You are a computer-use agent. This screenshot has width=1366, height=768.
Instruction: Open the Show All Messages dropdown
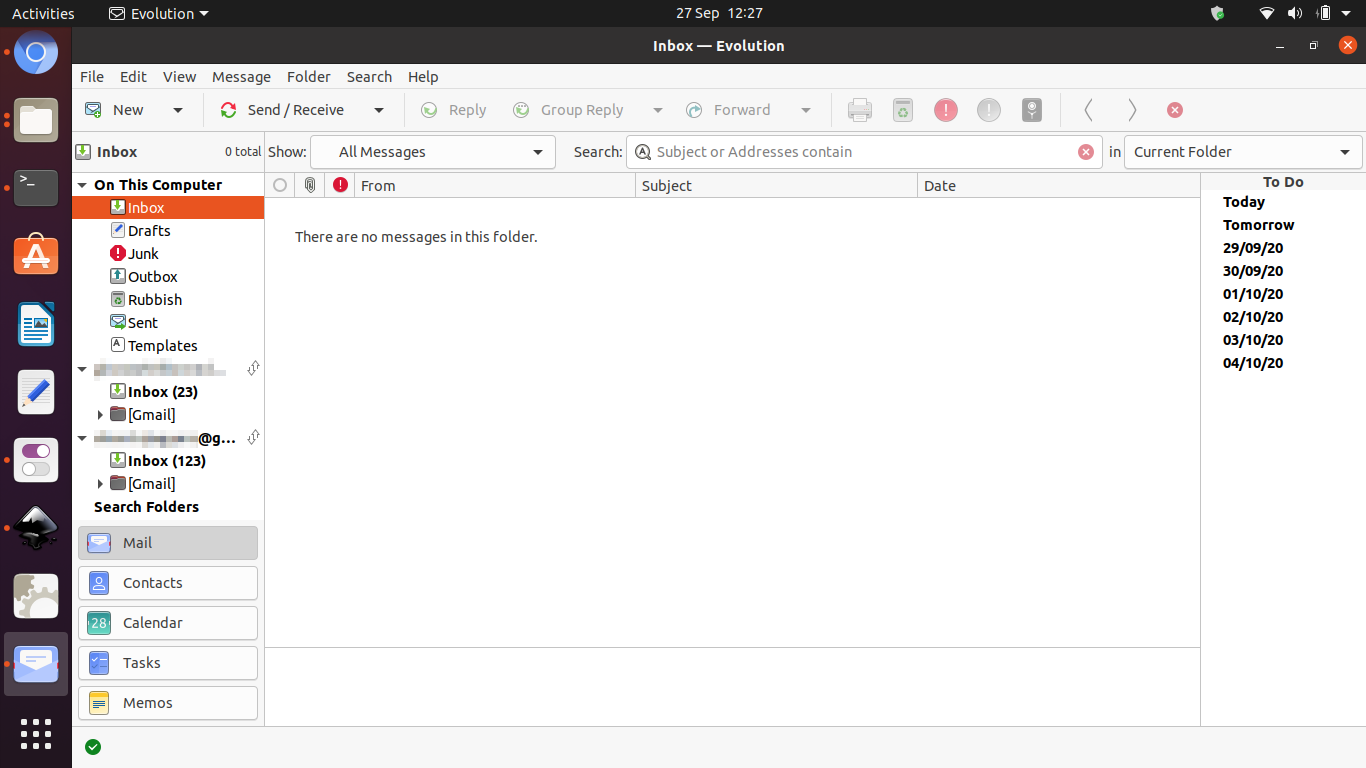point(433,152)
